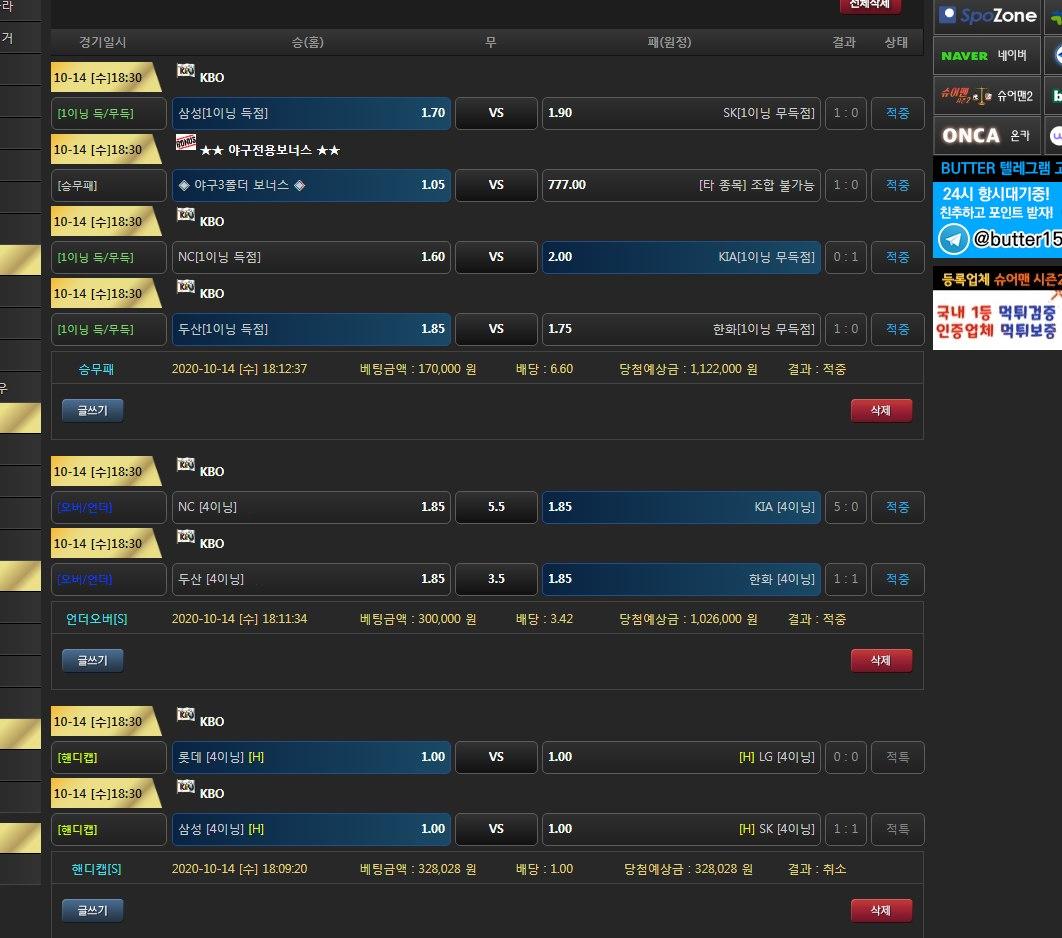Click the 경기일시 column header
Viewport: 1062px width, 938px height.
pos(103,42)
